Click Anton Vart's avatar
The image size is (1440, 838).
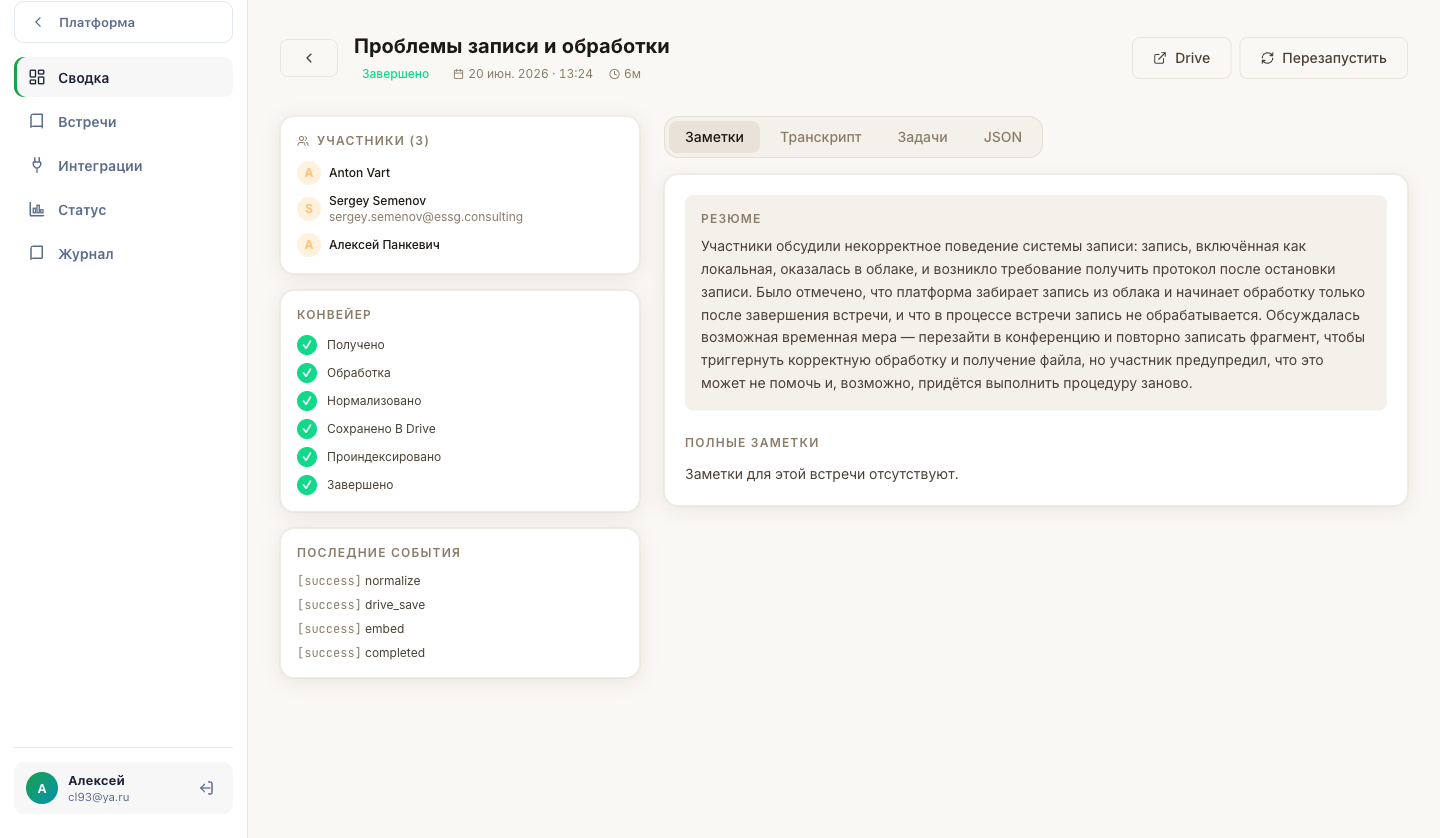click(309, 173)
